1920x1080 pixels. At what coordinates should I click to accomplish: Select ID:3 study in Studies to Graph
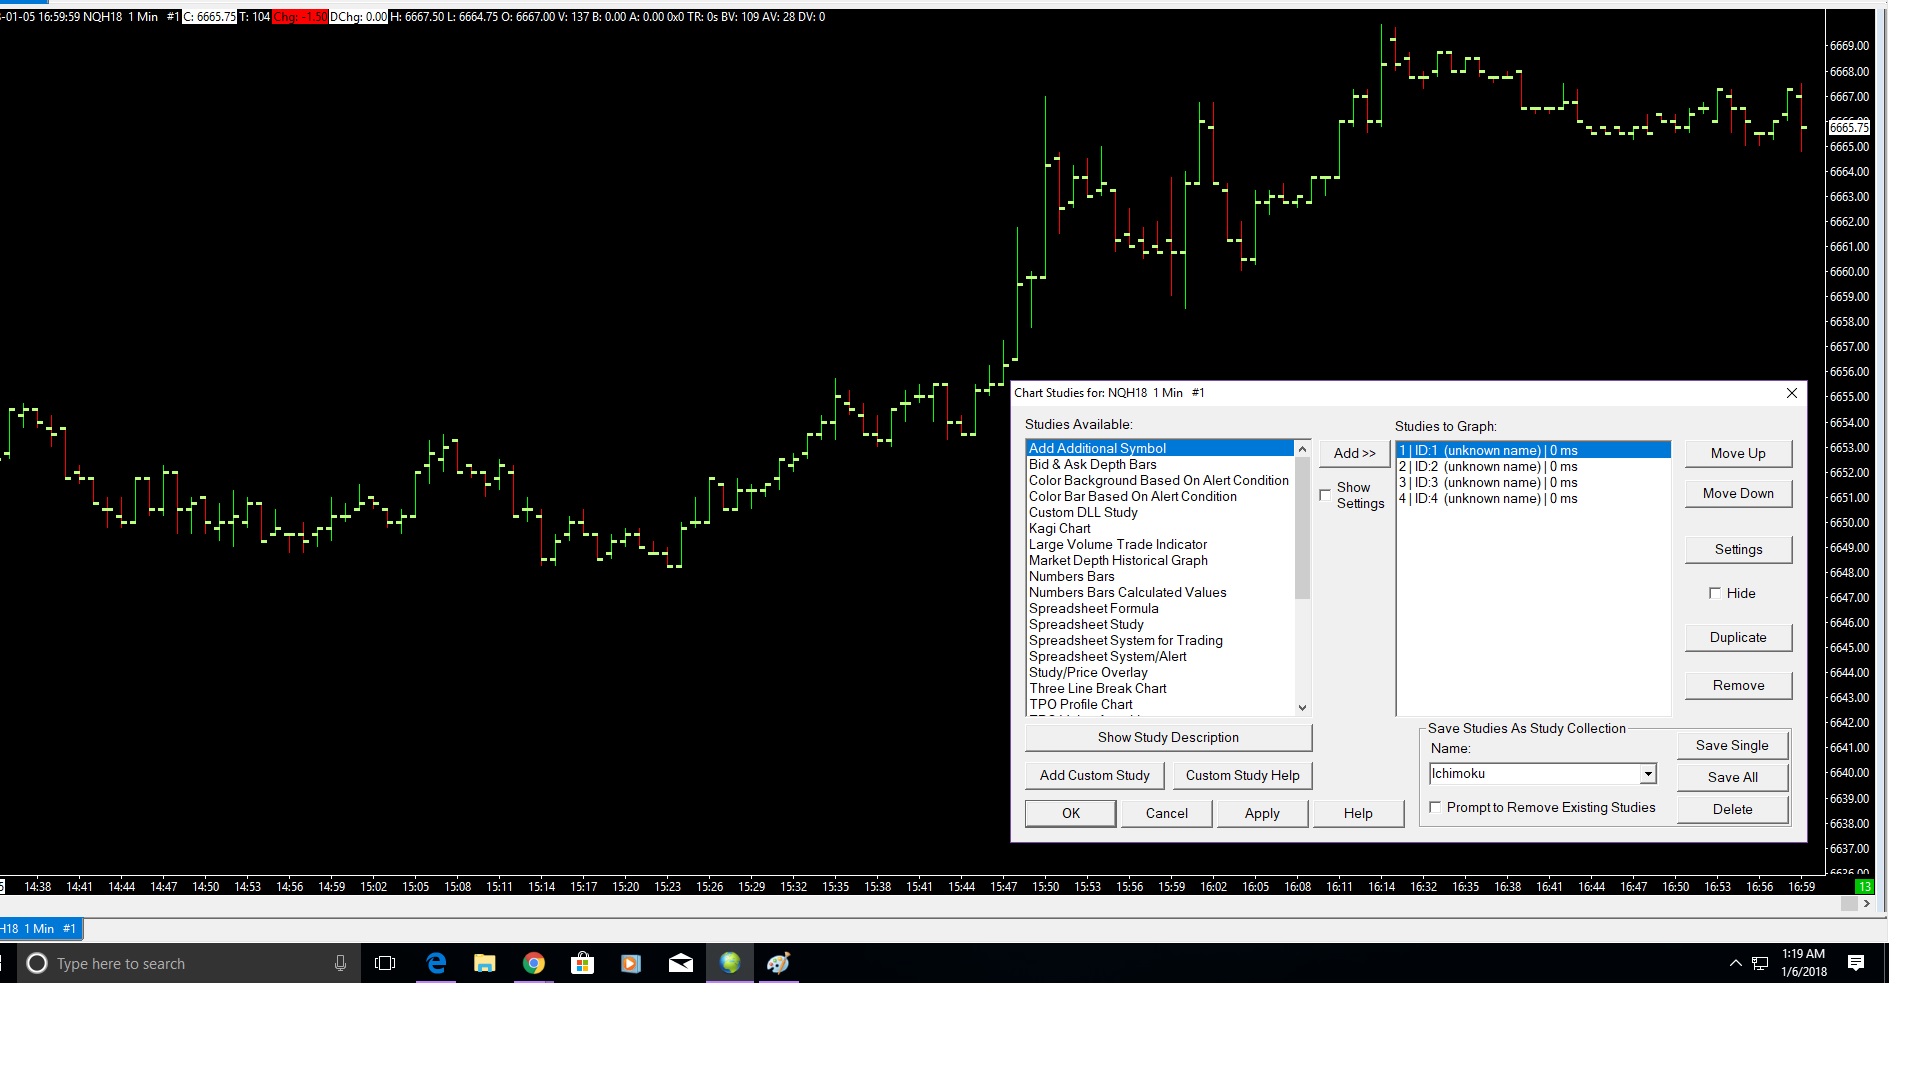coord(1488,483)
